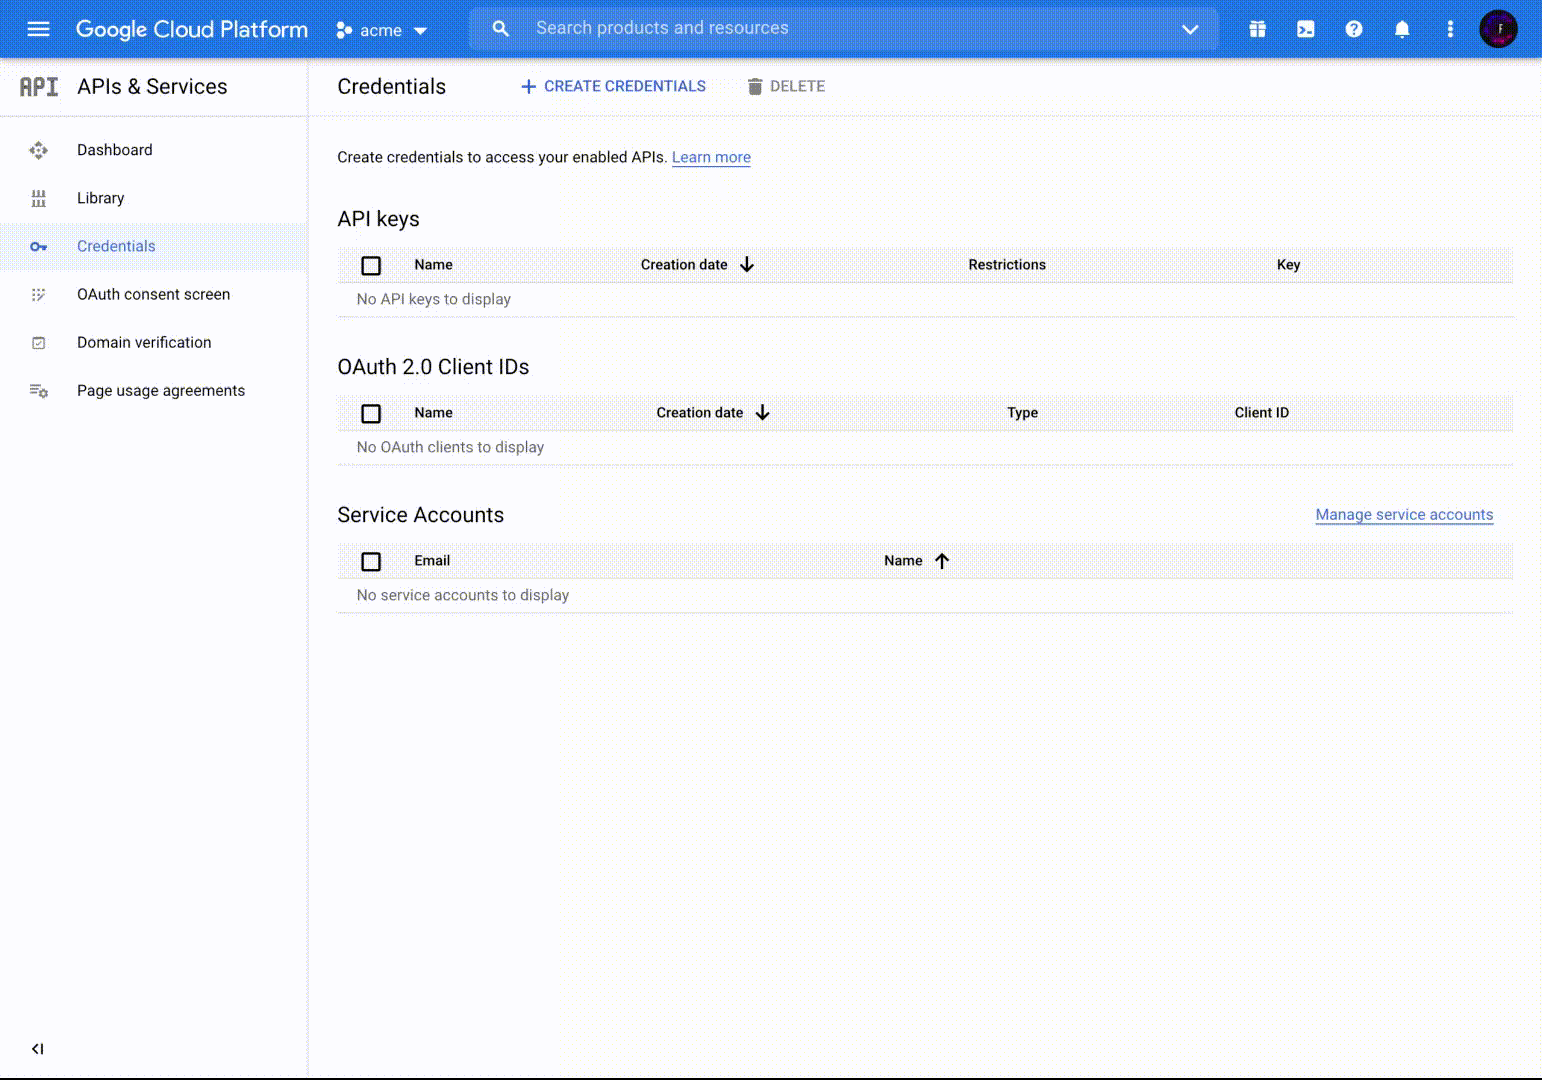Select the Dashboard compass icon
This screenshot has width=1542, height=1080.
pyautogui.click(x=38, y=150)
